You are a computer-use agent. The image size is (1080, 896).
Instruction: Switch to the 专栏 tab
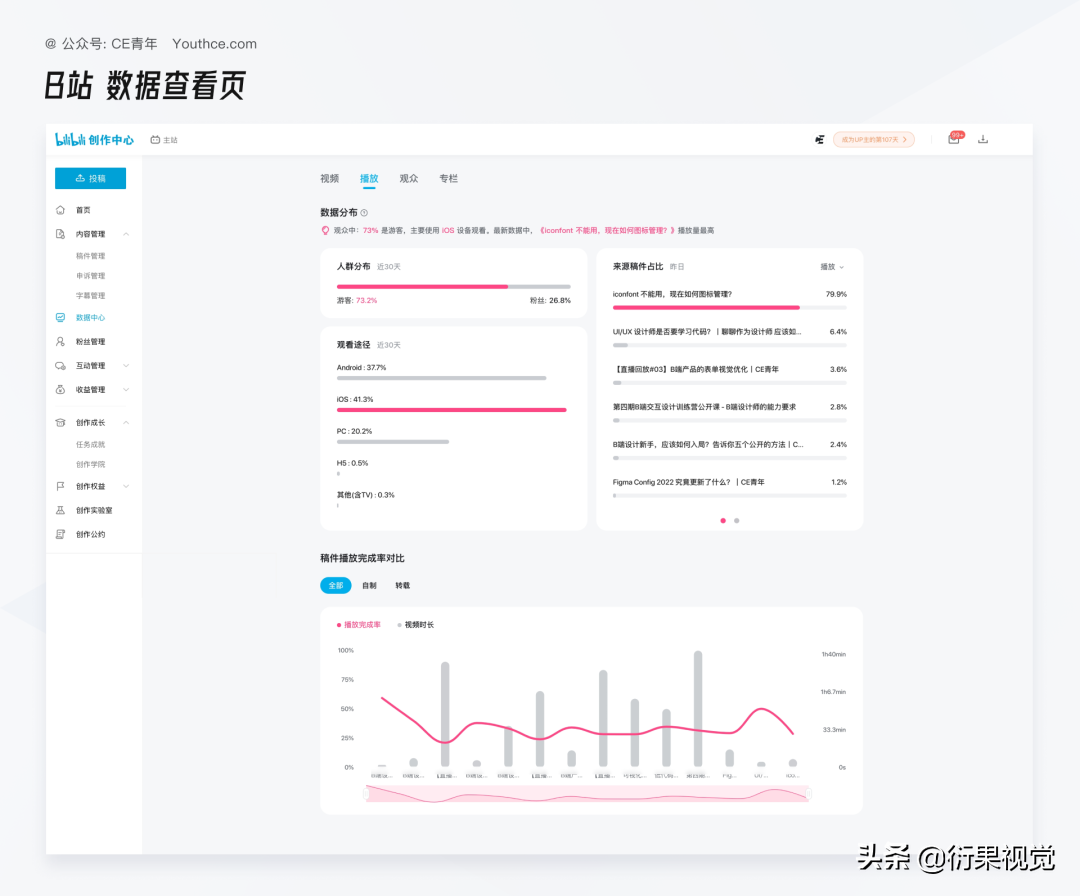click(448, 178)
